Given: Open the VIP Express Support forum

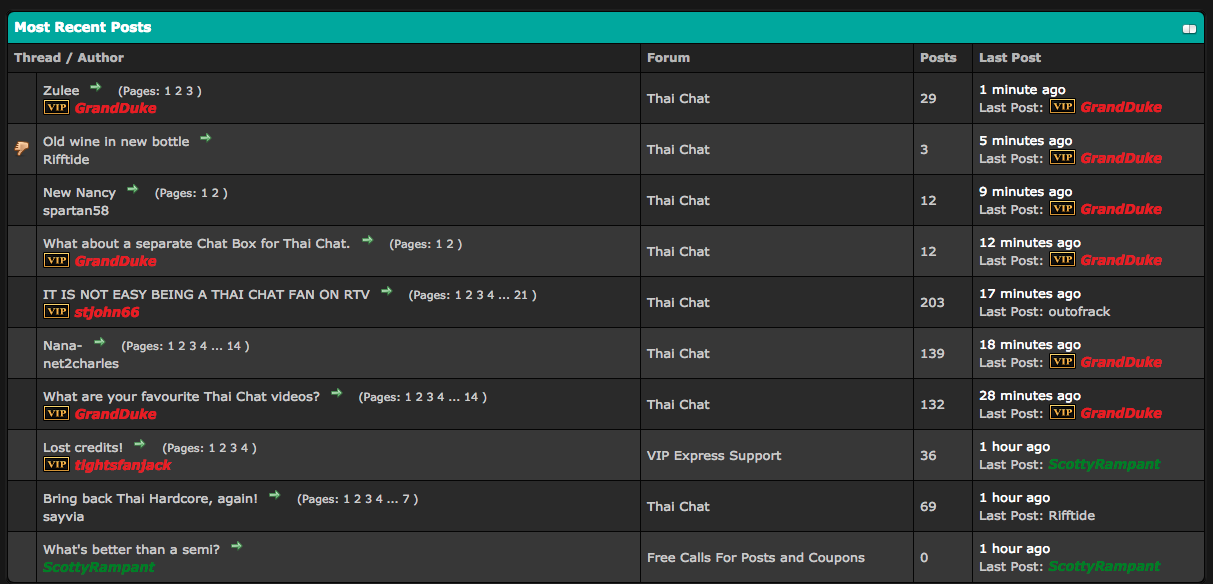Looking at the screenshot, I should (x=714, y=456).
